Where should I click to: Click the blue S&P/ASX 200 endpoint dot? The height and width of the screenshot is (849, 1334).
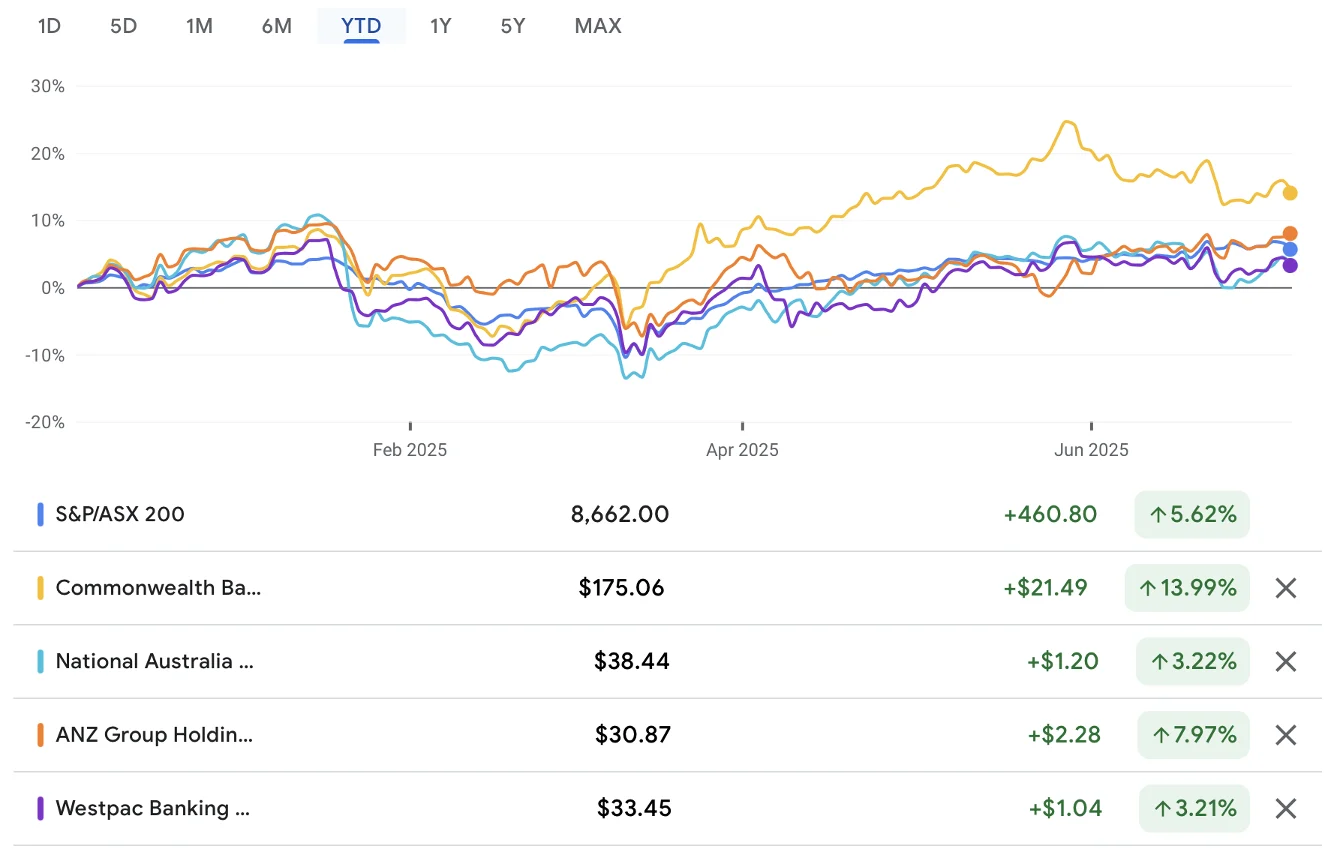pyautogui.click(x=1290, y=249)
